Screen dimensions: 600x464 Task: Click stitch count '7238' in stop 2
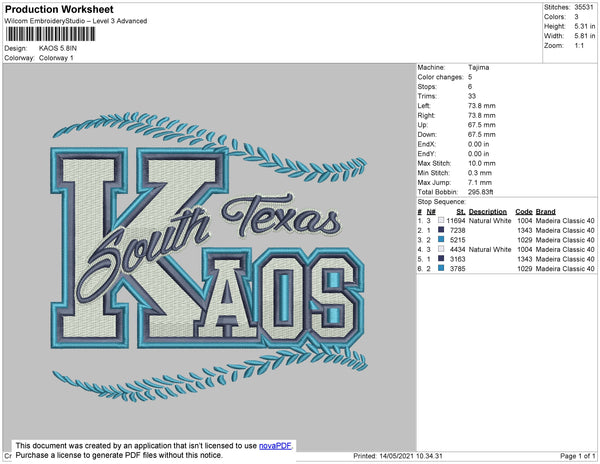click(458, 230)
